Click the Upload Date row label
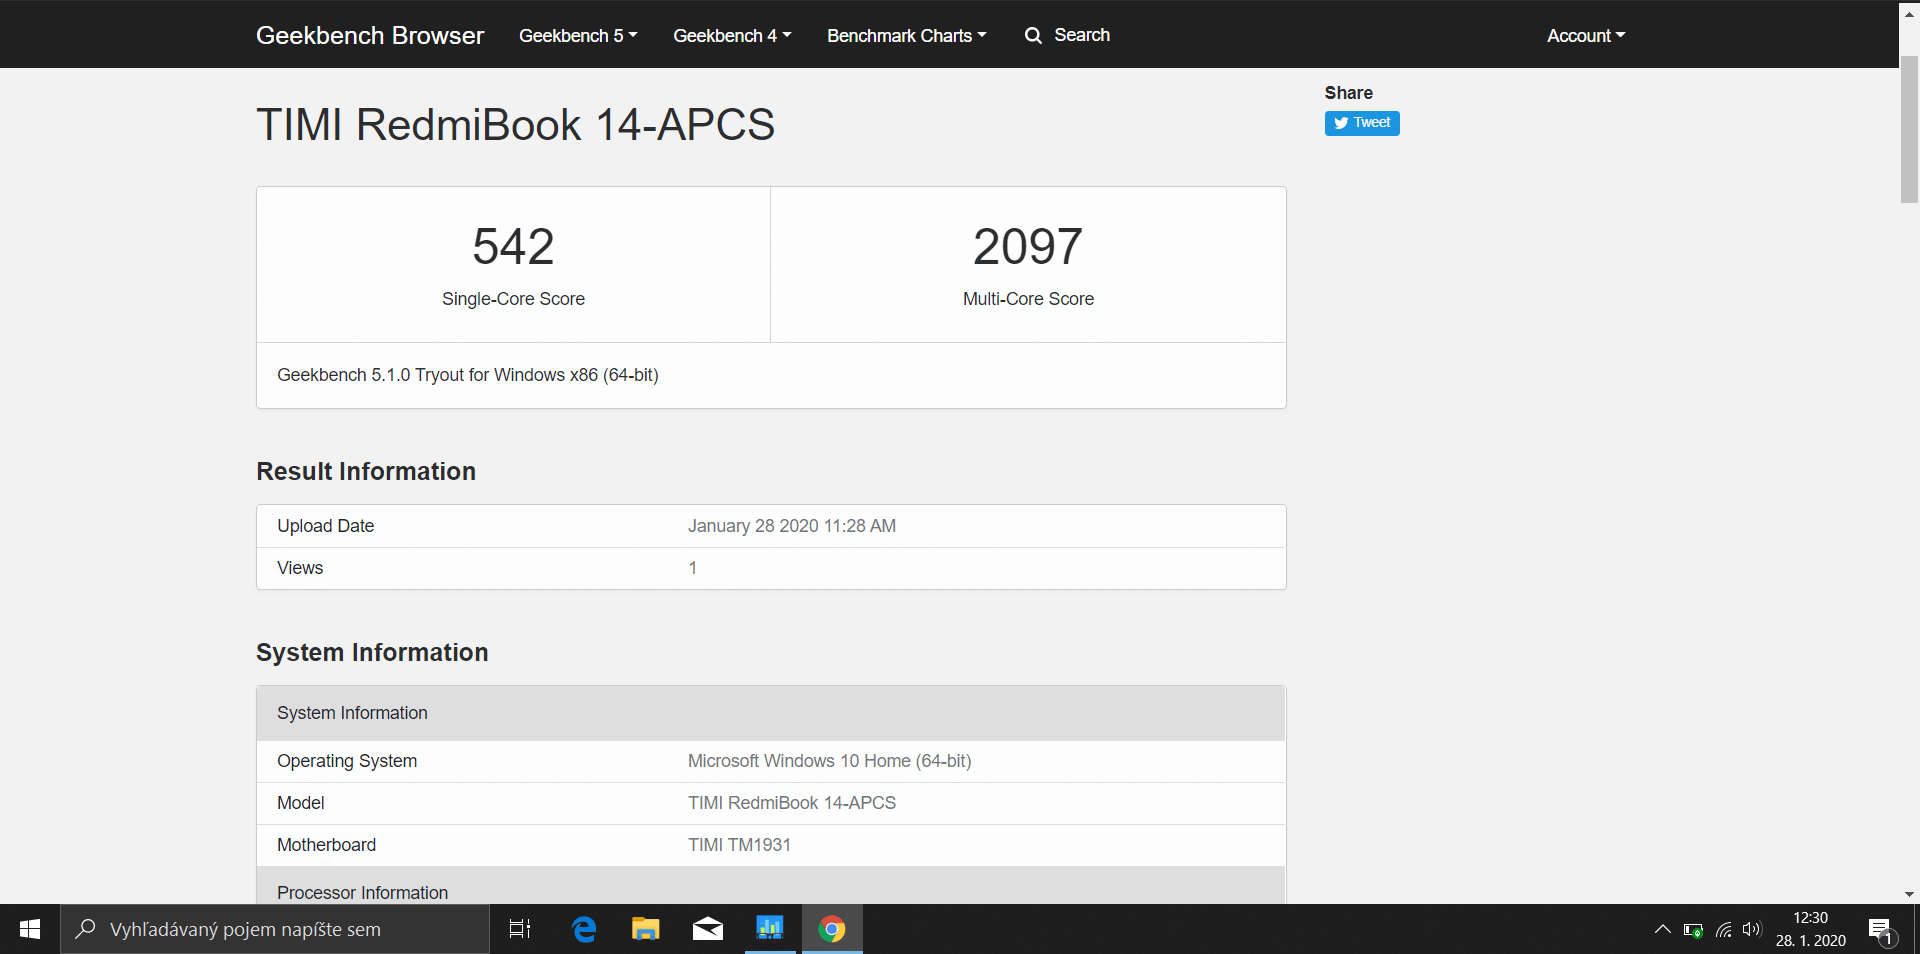Screen dimensions: 1920x954 point(325,526)
